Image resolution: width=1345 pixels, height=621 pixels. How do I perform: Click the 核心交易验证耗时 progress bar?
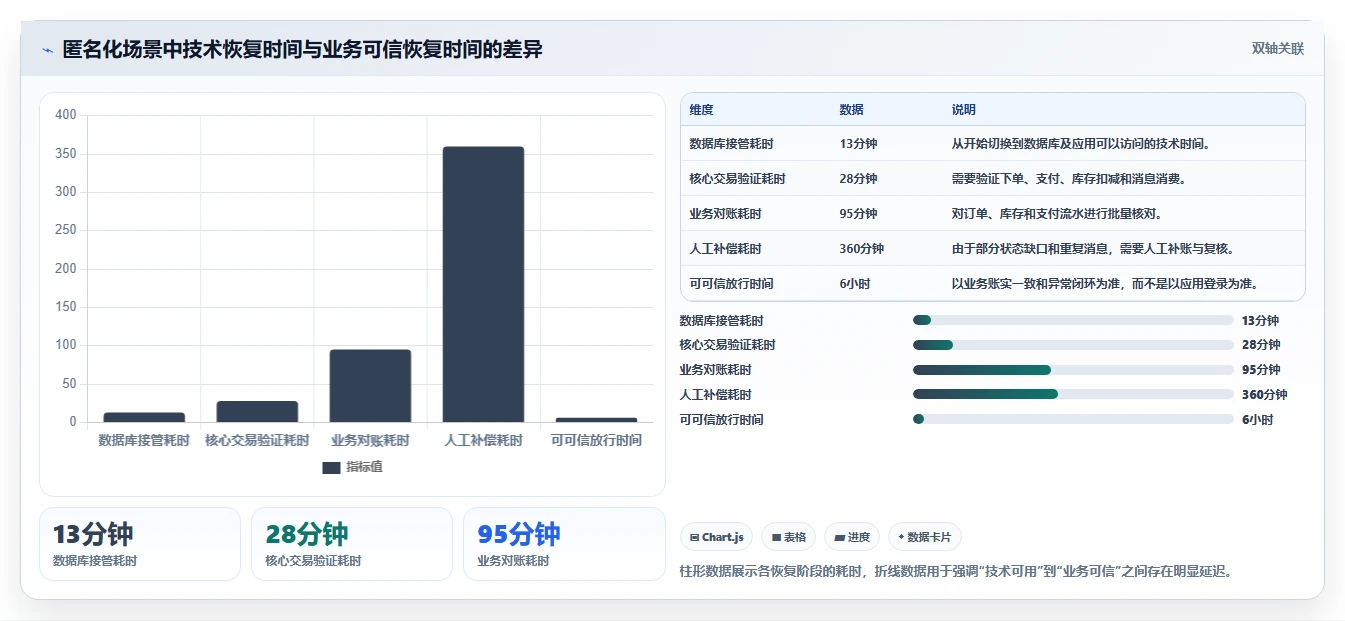[1073, 345]
